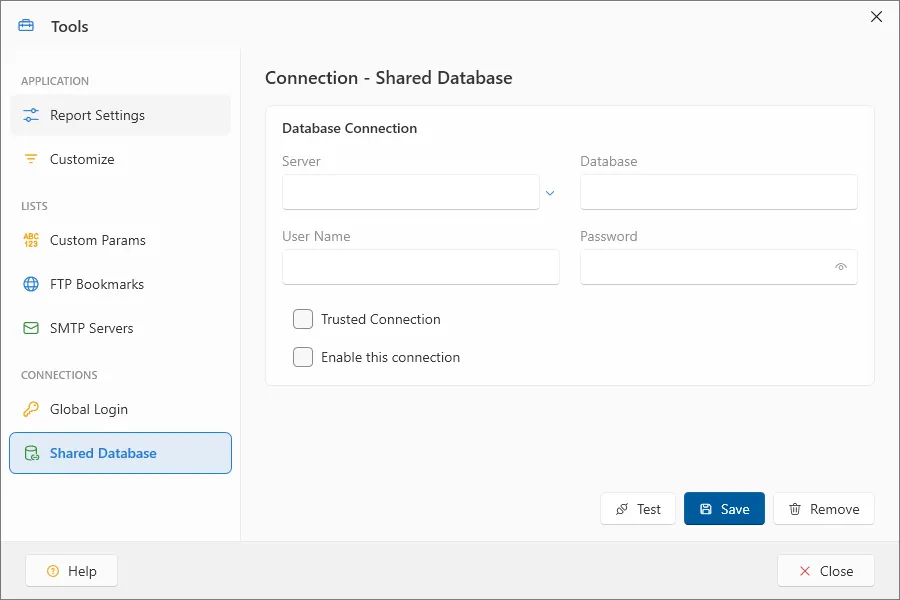Screen dimensions: 900x600
Task: Select Global Login connection
Action: [x=121, y=409]
